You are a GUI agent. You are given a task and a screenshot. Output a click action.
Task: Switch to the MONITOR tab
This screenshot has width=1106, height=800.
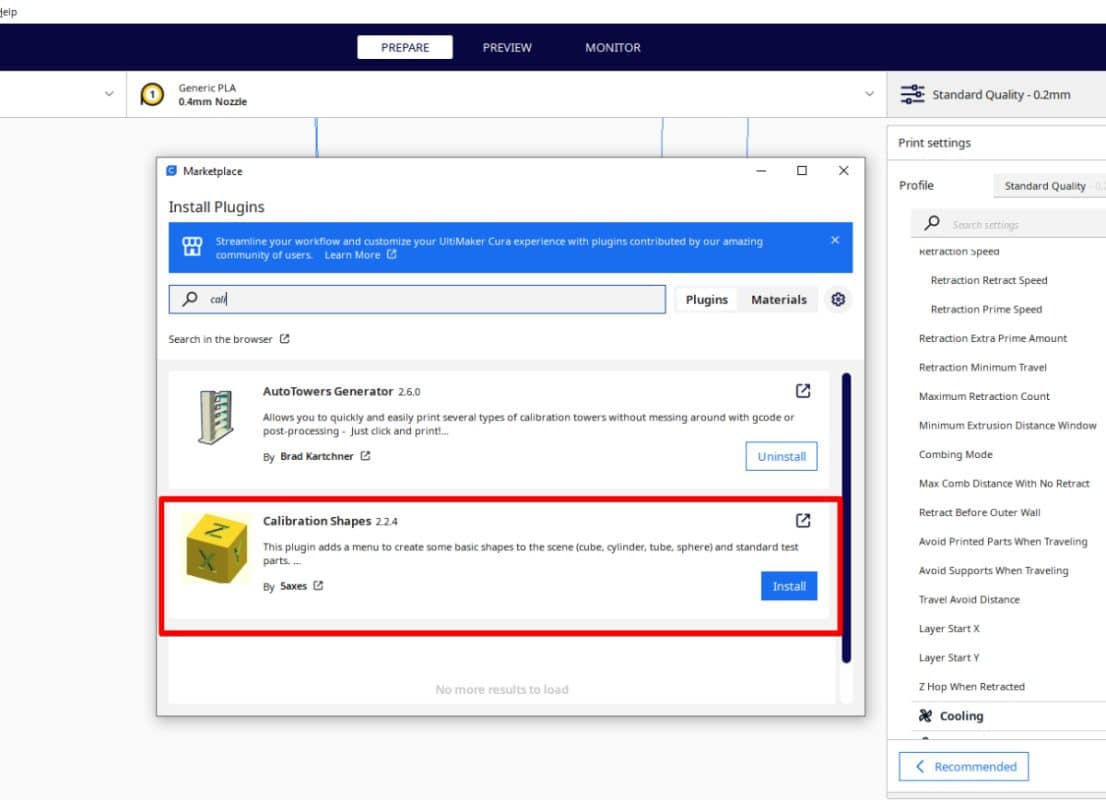(613, 47)
